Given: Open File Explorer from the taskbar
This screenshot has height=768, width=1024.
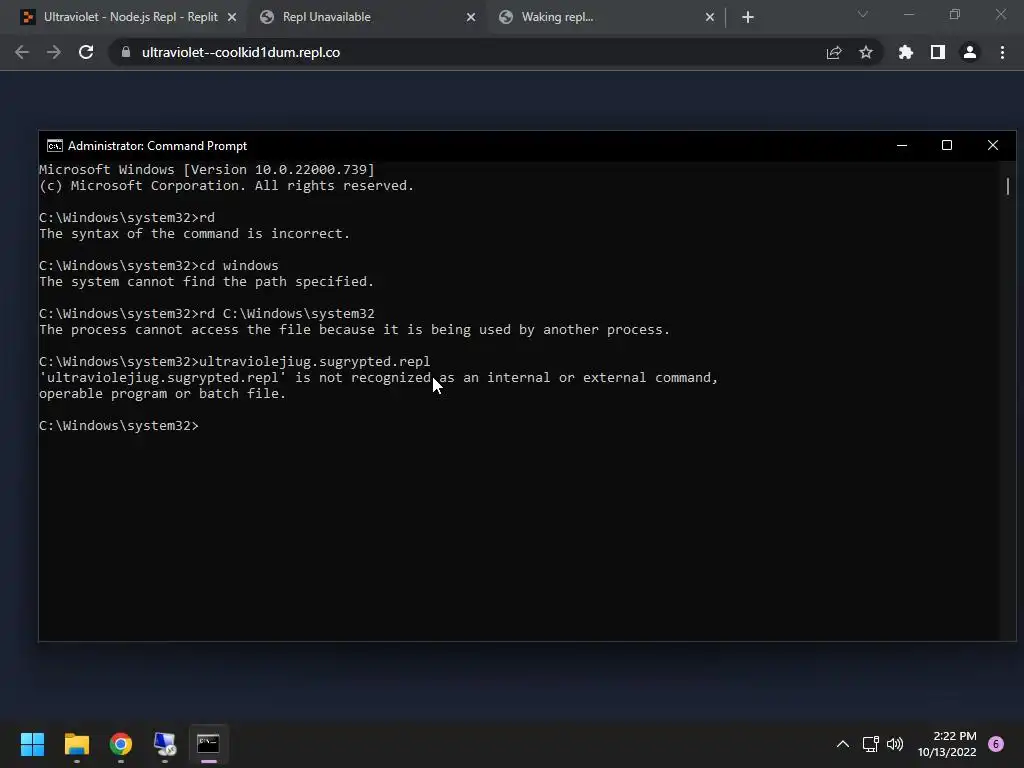Looking at the screenshot, I should (x=76, y=744).
